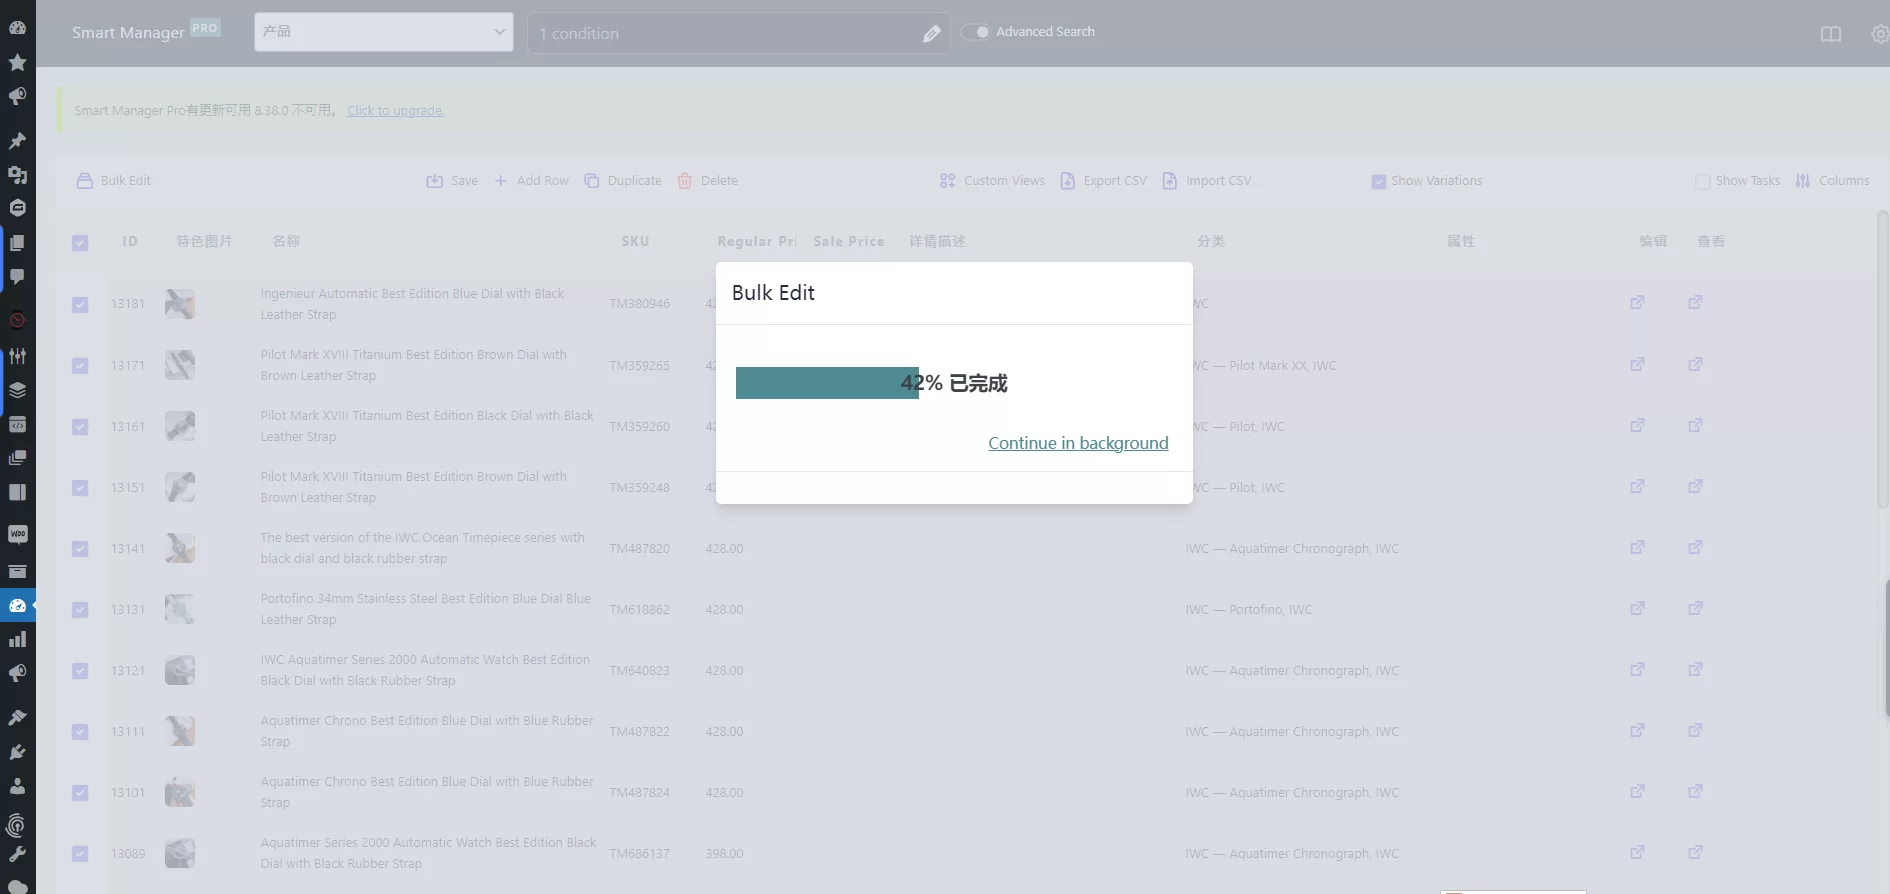Viewport: 1890px width, 894px height.
Task: Click Add Row button
Action: pos(531,181)
